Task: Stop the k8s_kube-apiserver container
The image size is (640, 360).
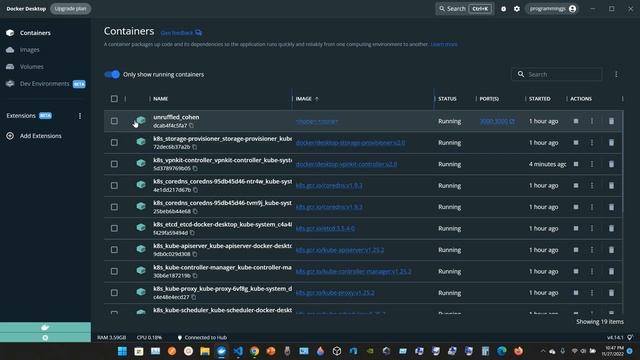Action: point(576,250)
